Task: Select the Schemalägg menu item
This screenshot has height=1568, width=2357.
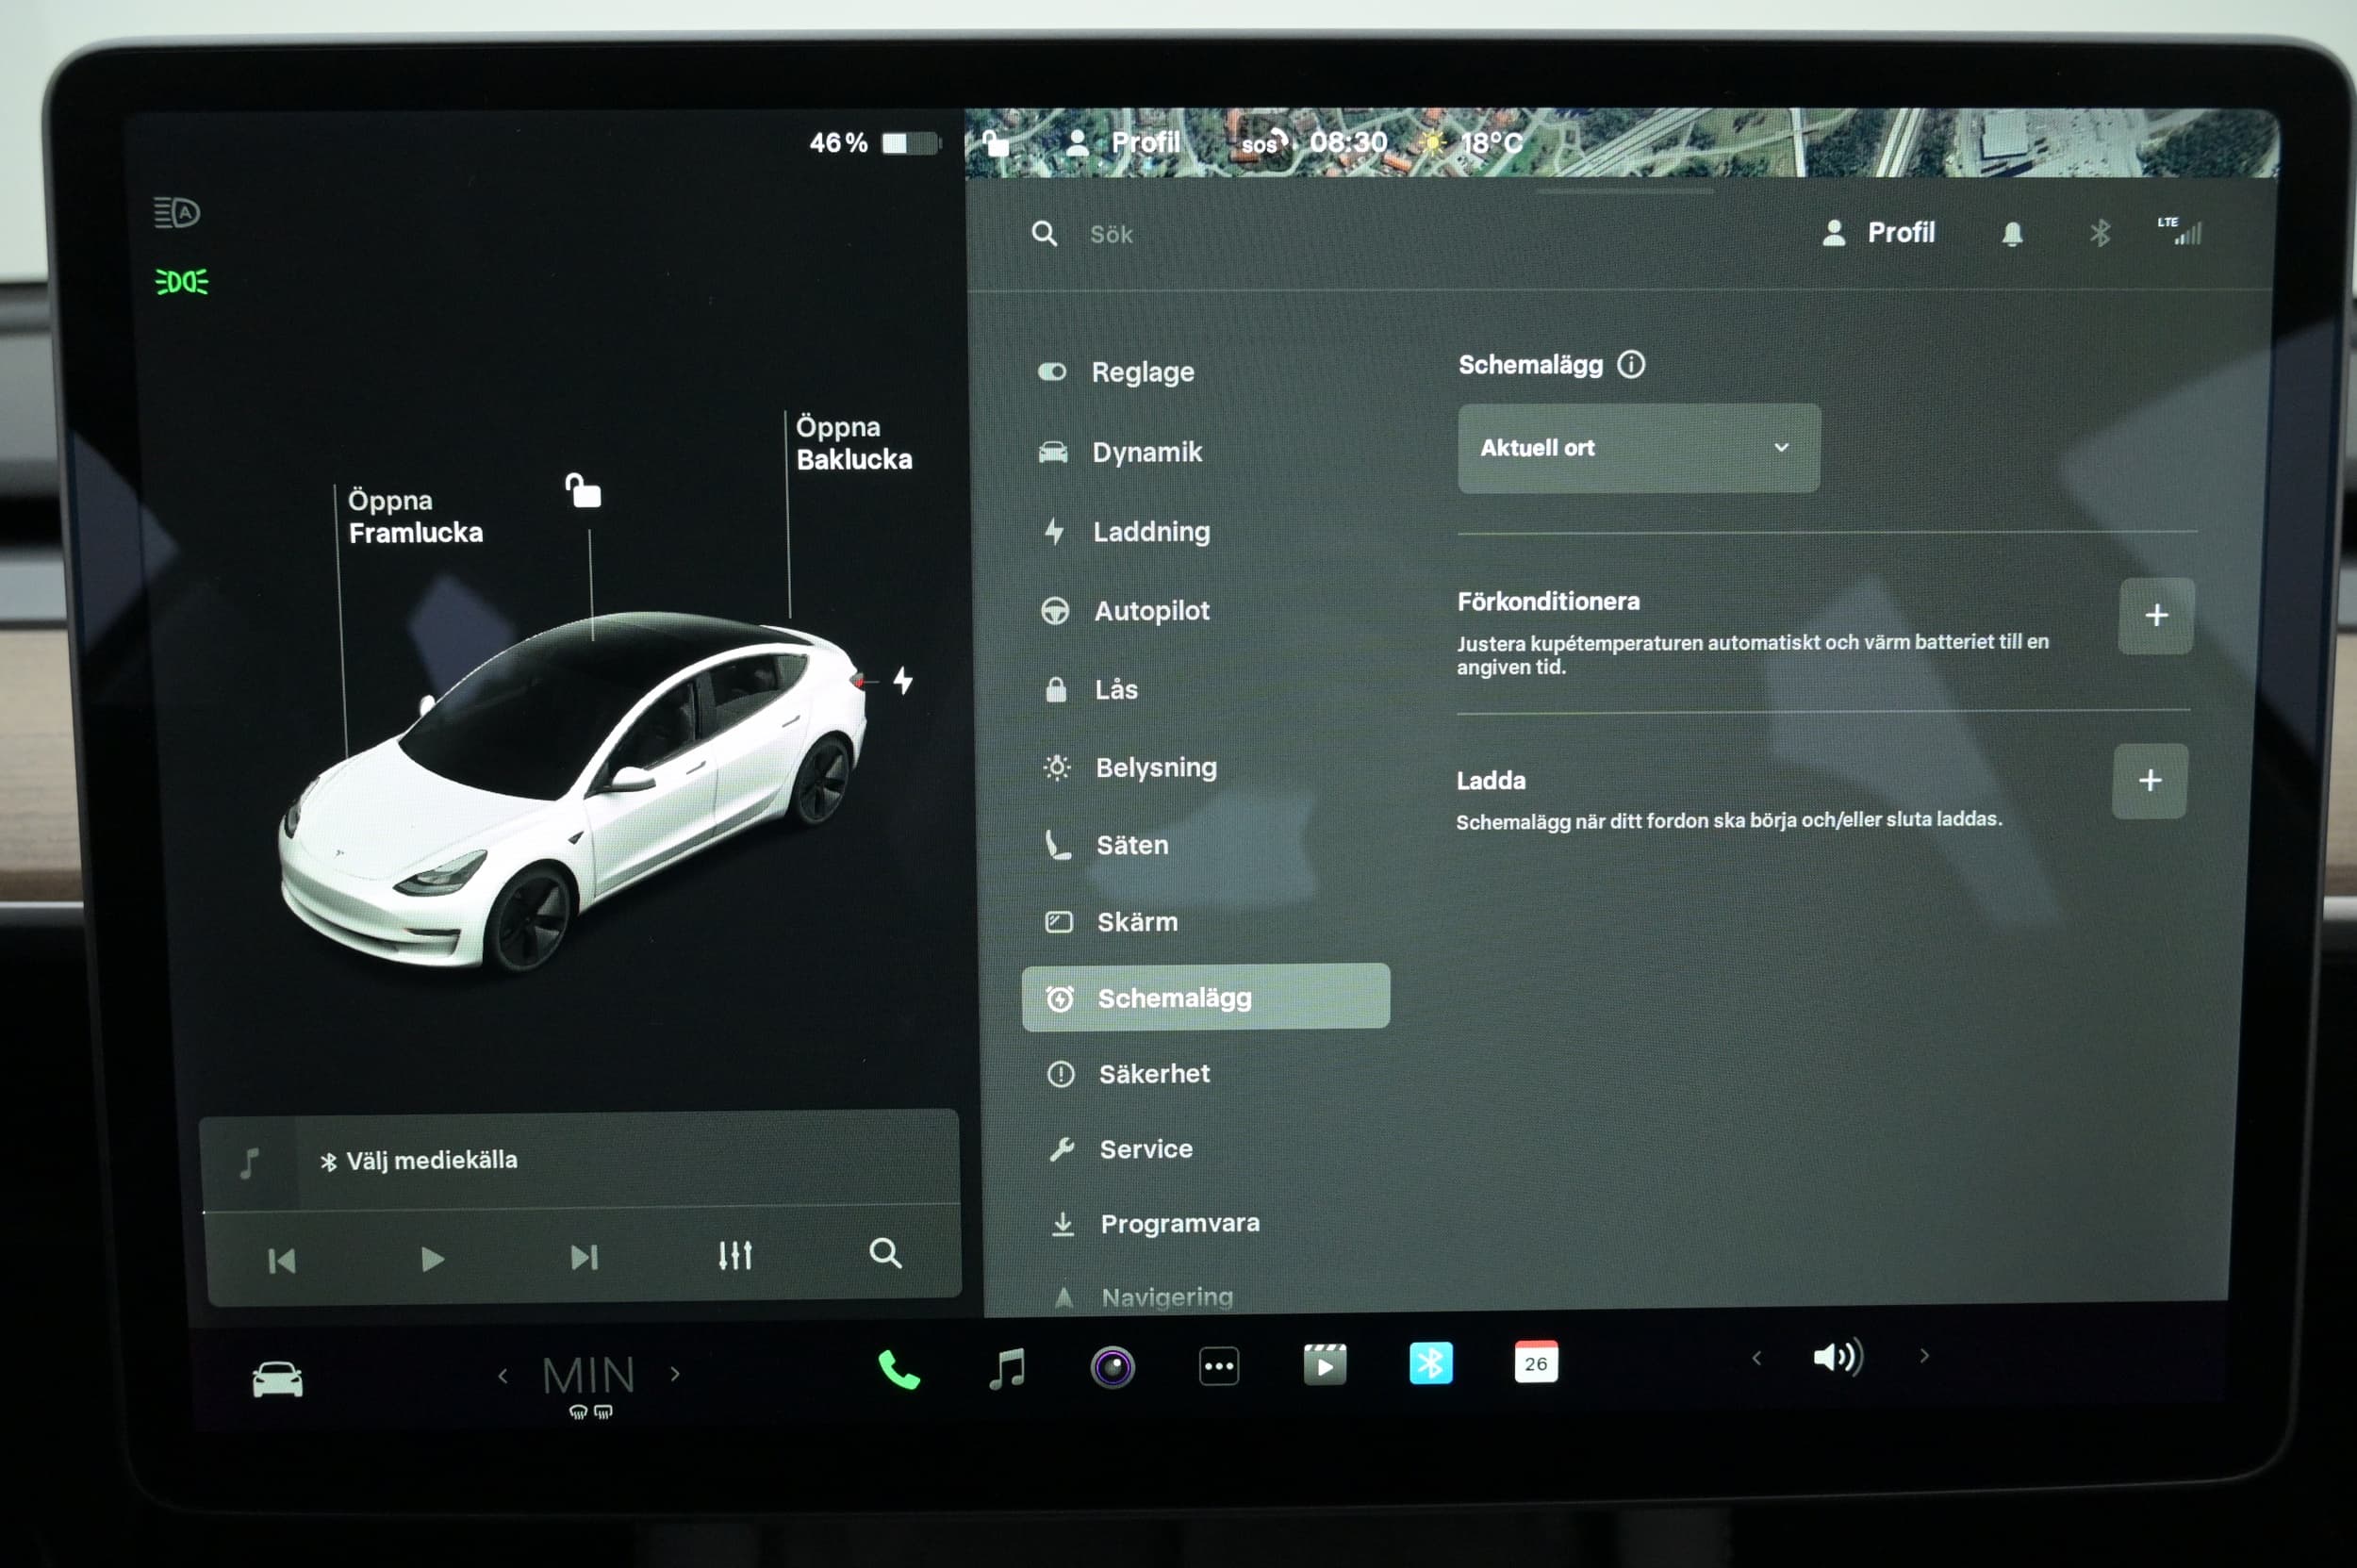Action: [x=1205, y=997]
